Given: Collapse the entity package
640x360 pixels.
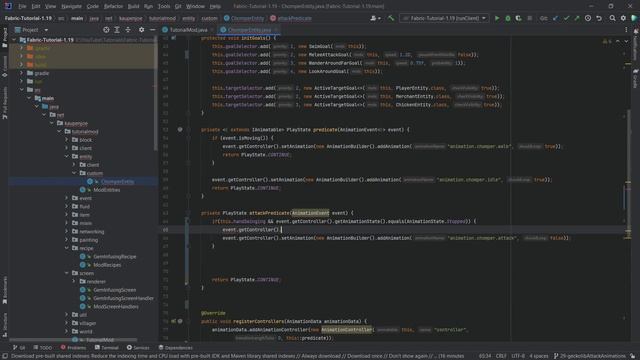Looking at the screenshot, I should (67, 157).
